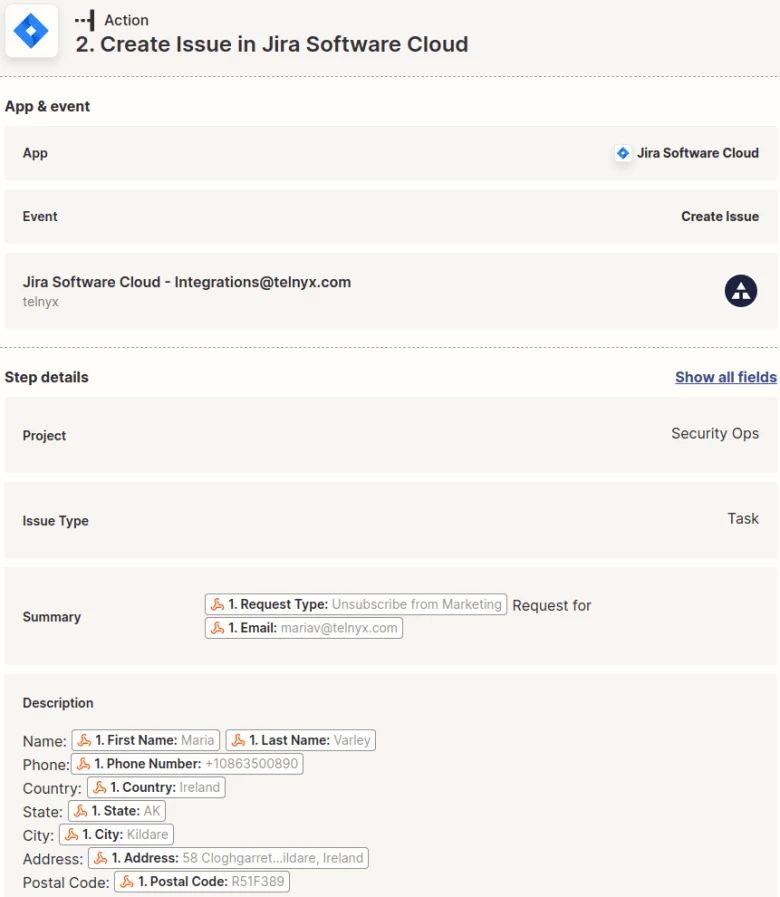780x897 pixels.
Task: Click the large Jira Software Cloud logo
Action: point(31,30)
